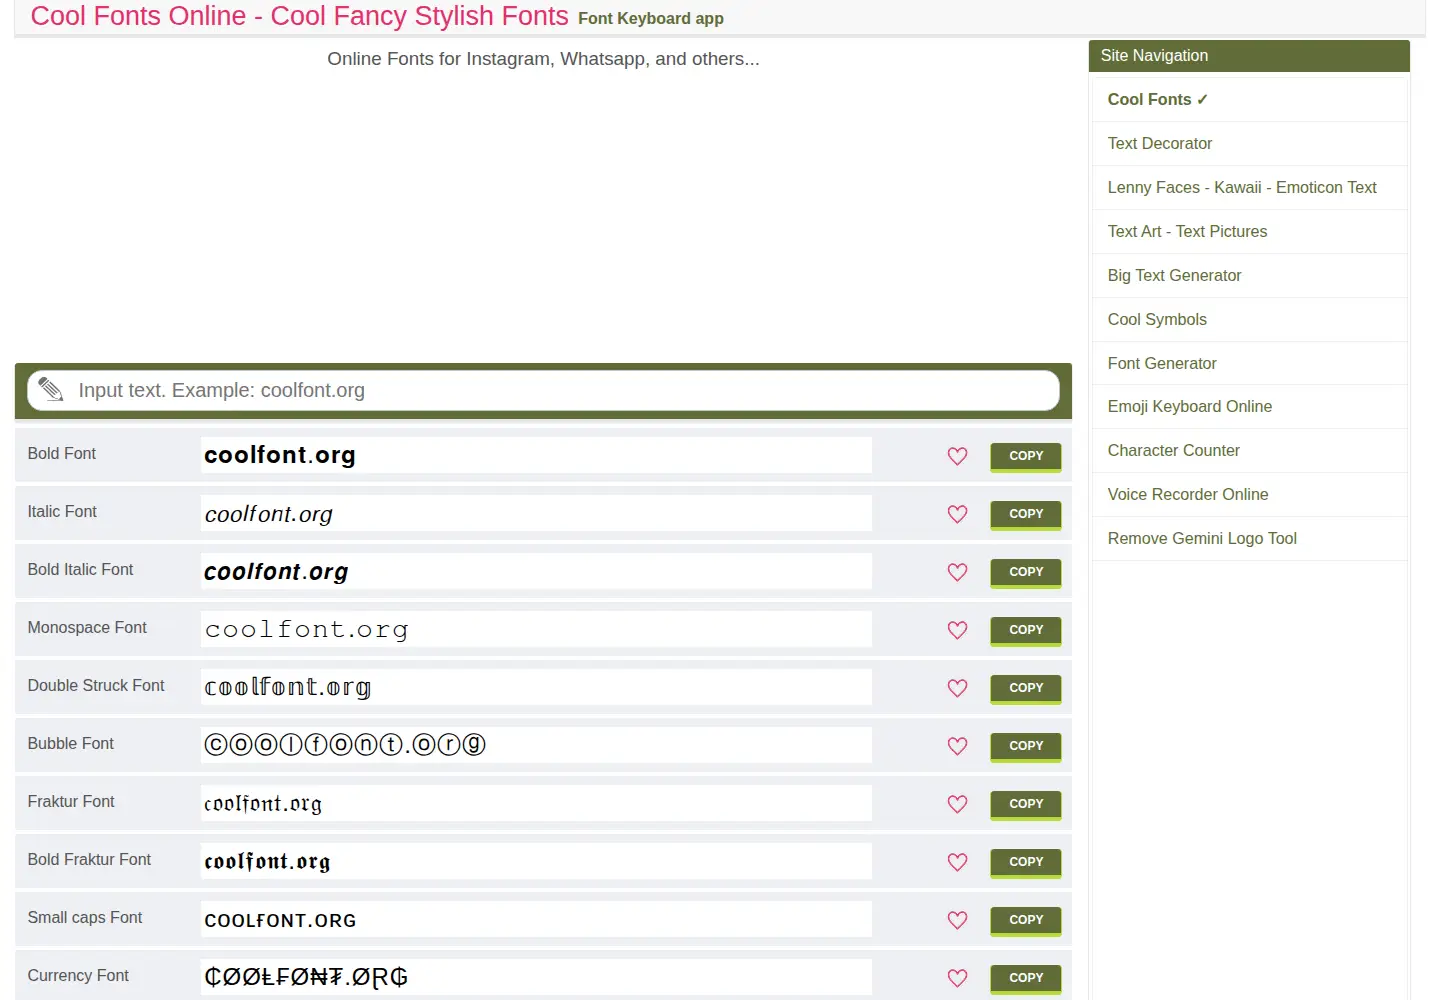Favorite the Bold Font heart icon
Viewport: 1440px width, 1000px height.
957,456
